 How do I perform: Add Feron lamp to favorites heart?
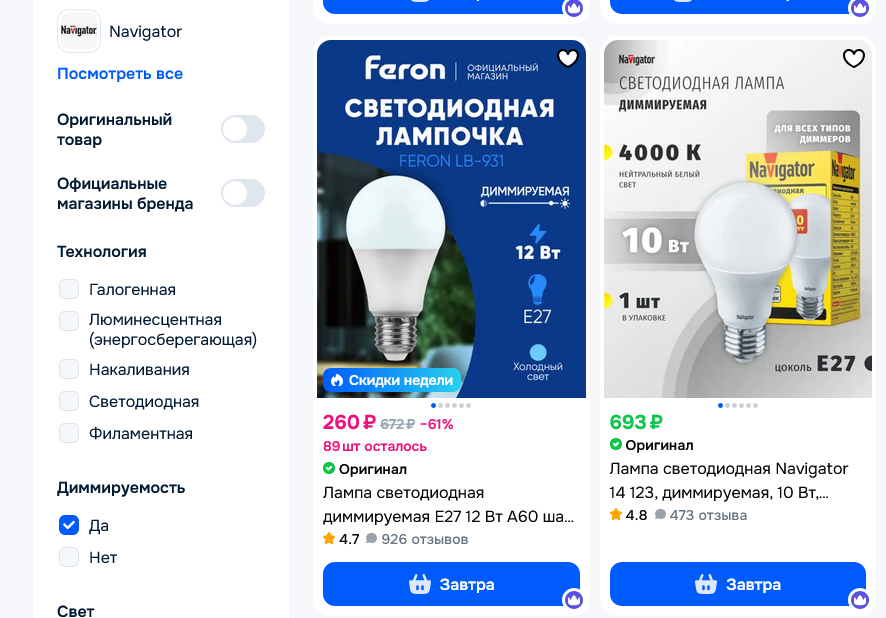point(568,58)
